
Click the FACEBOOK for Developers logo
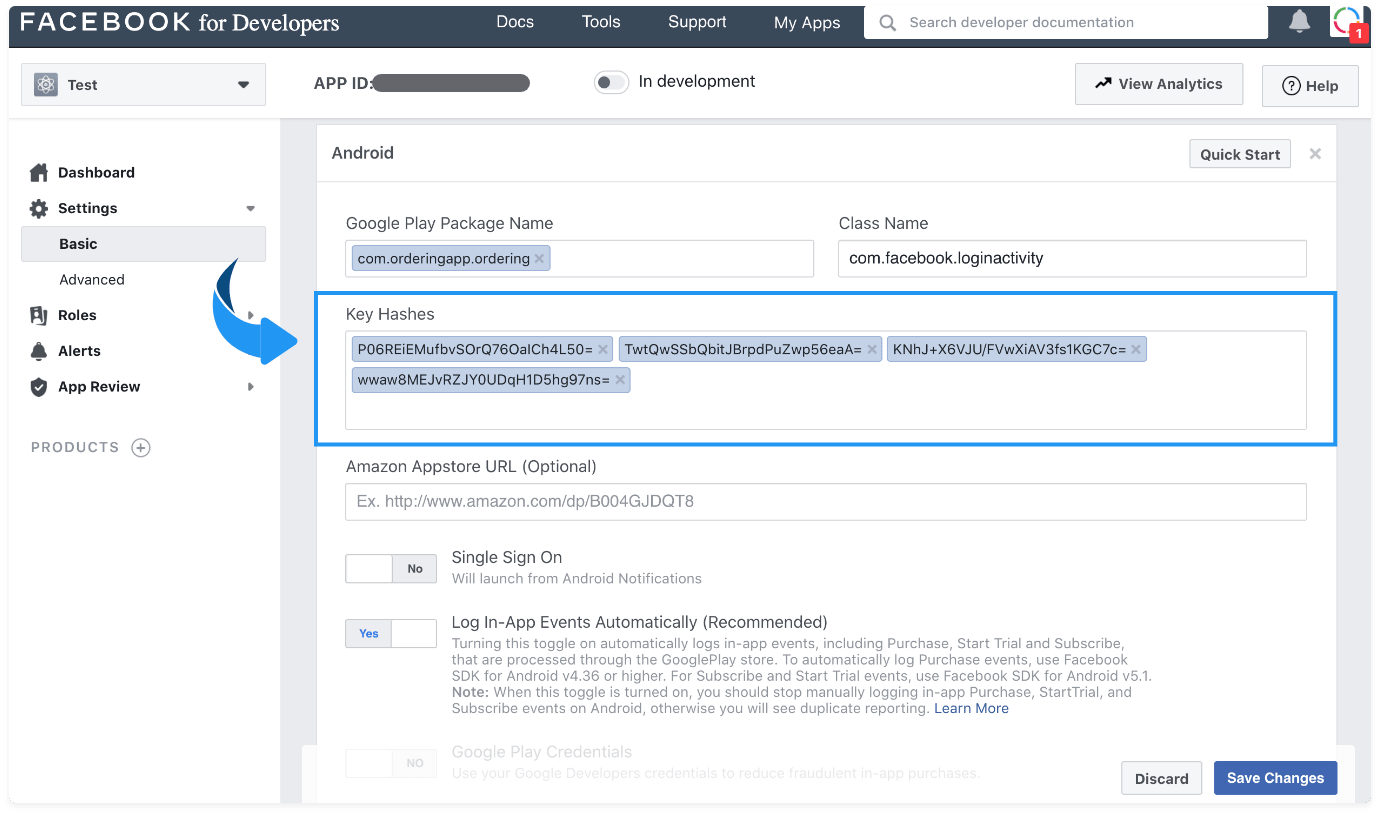(180, 22)
